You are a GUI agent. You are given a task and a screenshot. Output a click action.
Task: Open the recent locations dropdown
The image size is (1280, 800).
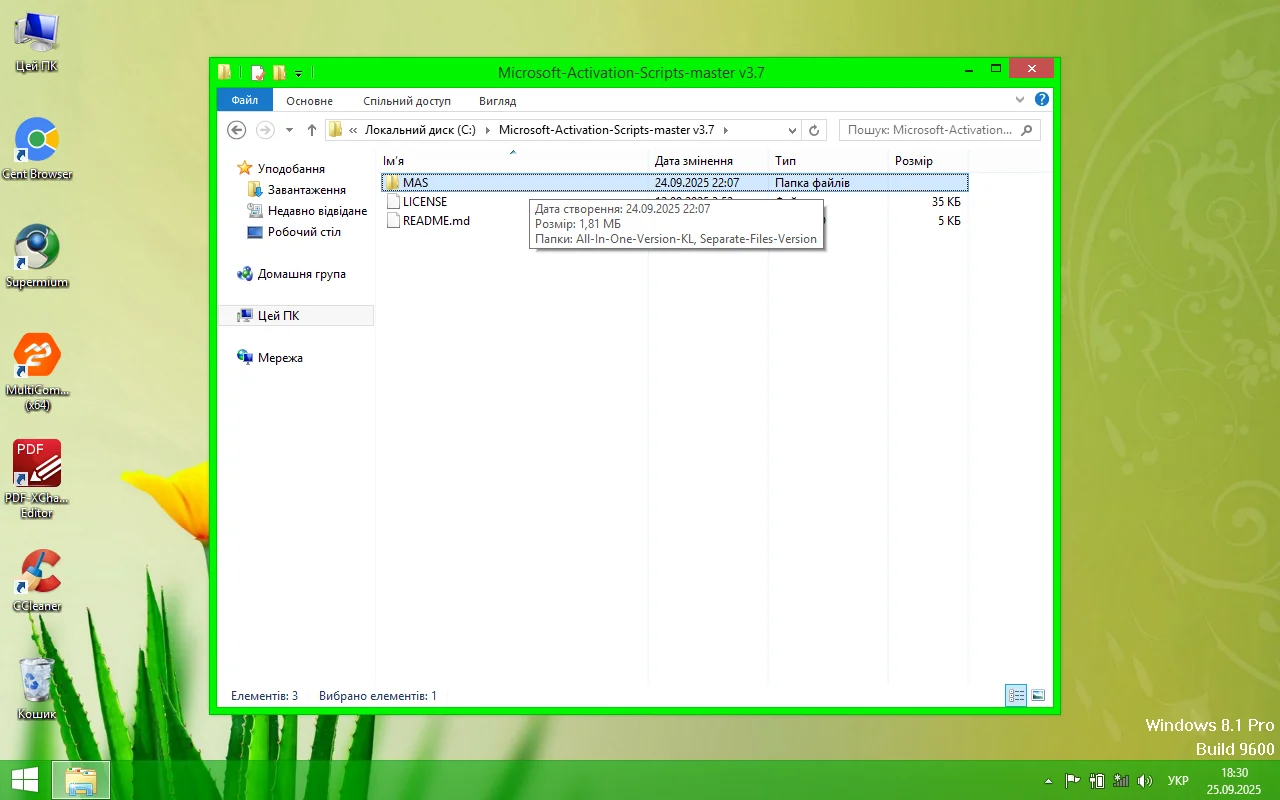click(x=289, y=130)
